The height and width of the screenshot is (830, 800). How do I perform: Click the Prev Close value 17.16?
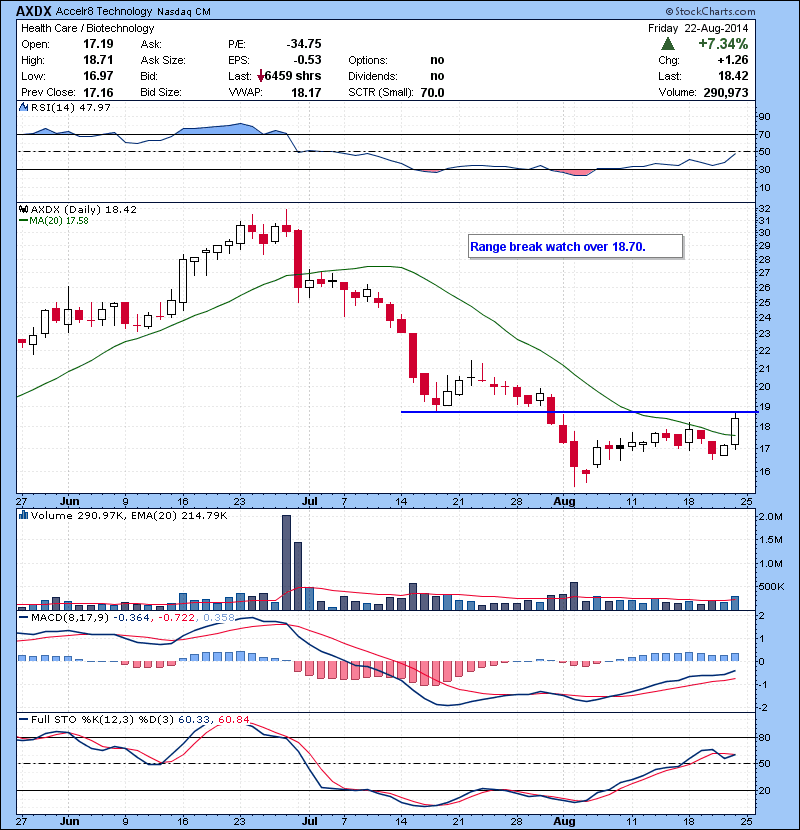[98, 92]
